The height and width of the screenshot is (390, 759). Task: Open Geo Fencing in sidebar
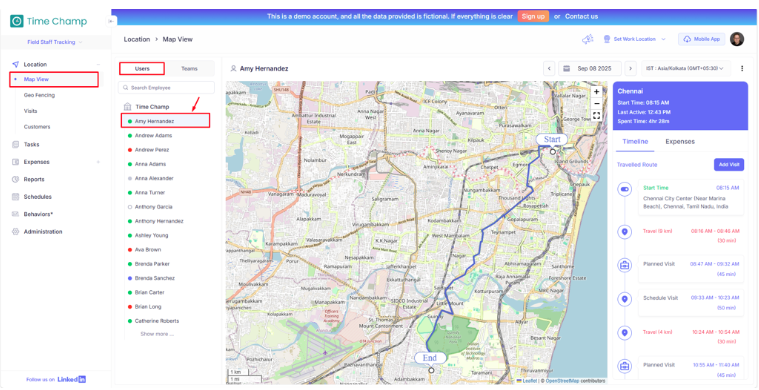pyautogui.click(x=39, y=95)
